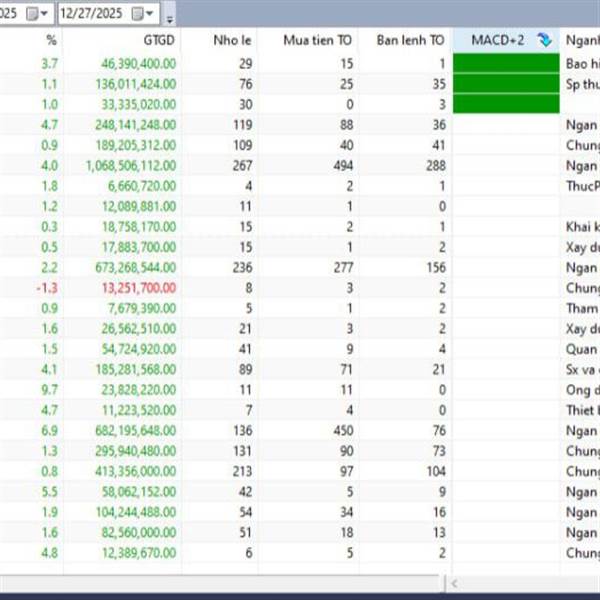
Task: Select GTGD value 189,205,312.00
Action: 136,145
